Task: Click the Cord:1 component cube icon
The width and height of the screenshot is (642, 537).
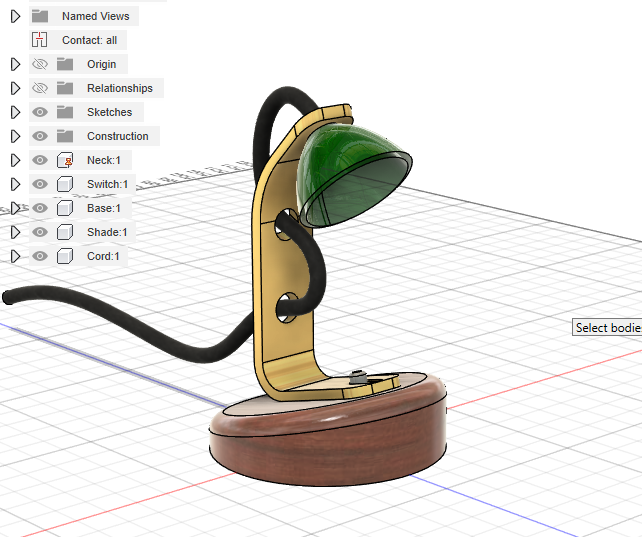Action: [x=65, y=256]
